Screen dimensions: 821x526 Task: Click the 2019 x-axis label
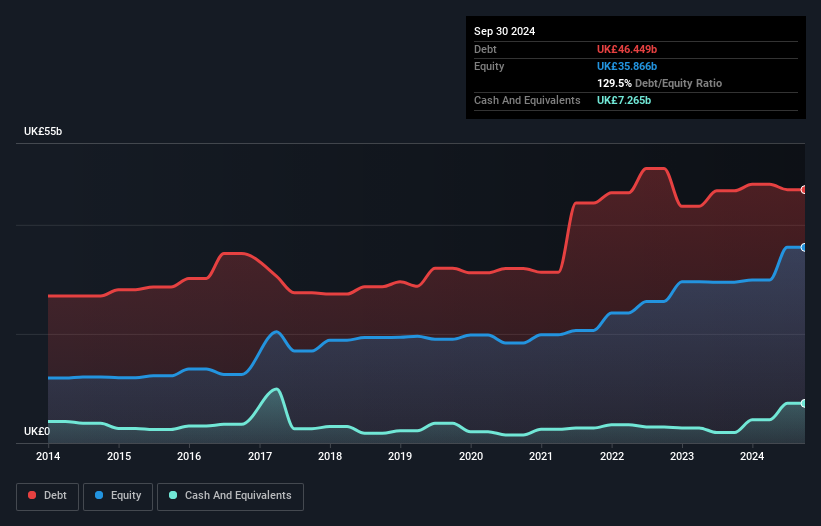(x=400, y=456)
